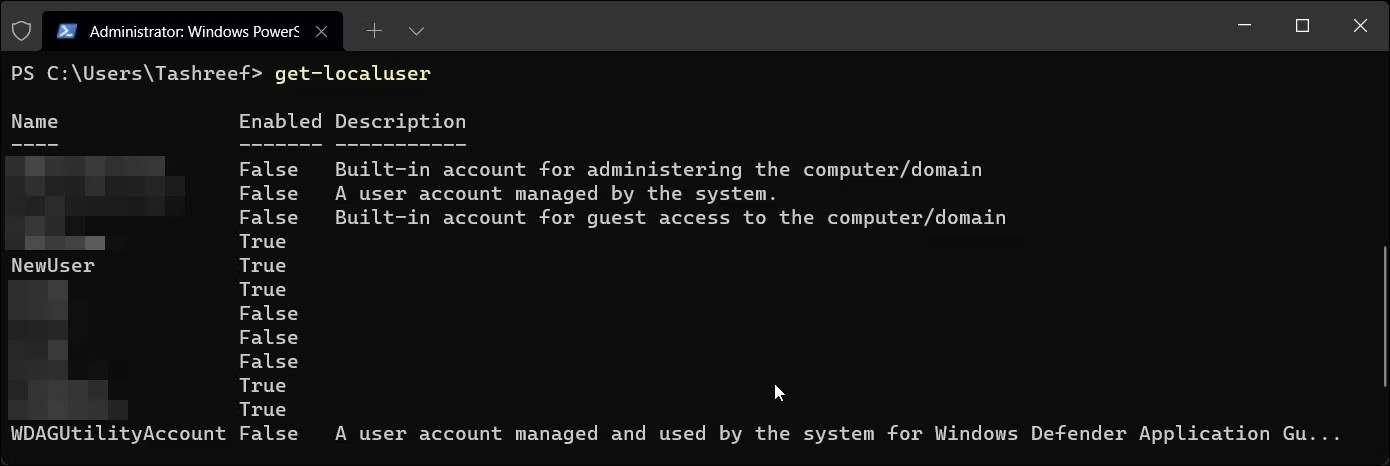
Task: Expand the new tab profiles dropdown
Action: coord(417,31)
